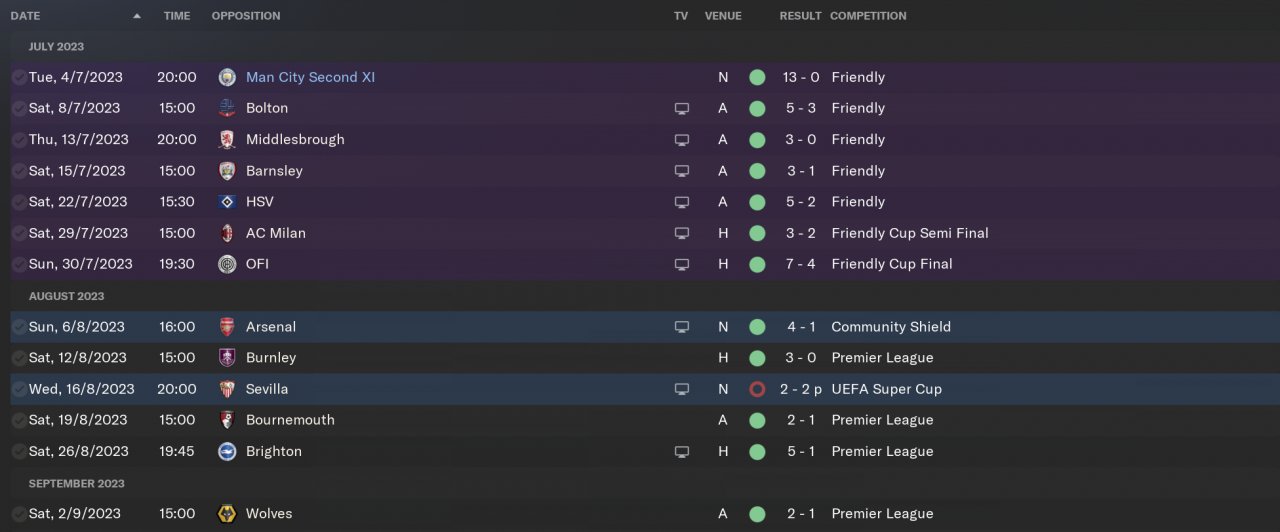Sort by the Opposition column header
The image size is (1280, 532).
pyautogui.click(x=246, y=16)
